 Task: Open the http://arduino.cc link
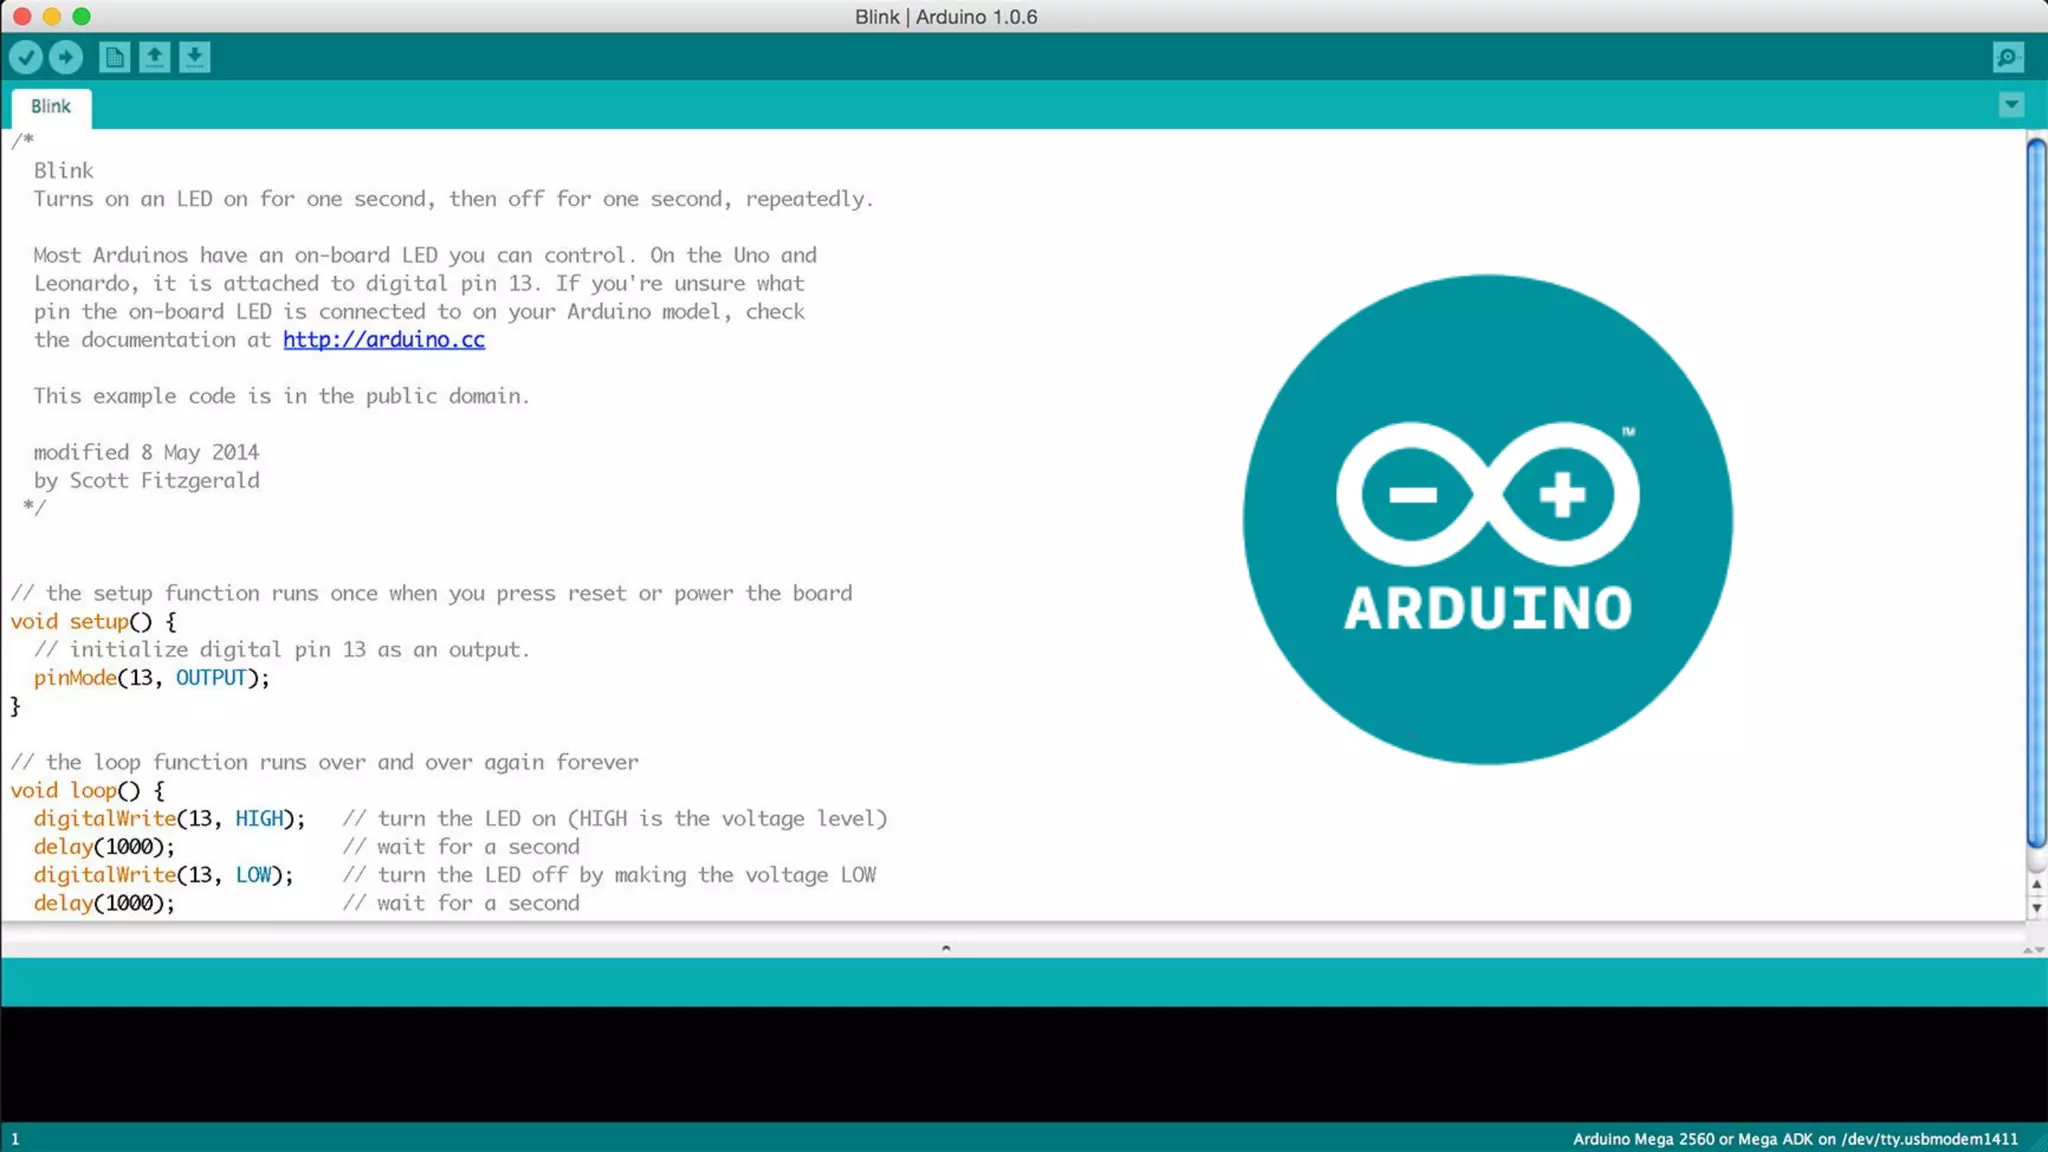click(x=384, y=340)
